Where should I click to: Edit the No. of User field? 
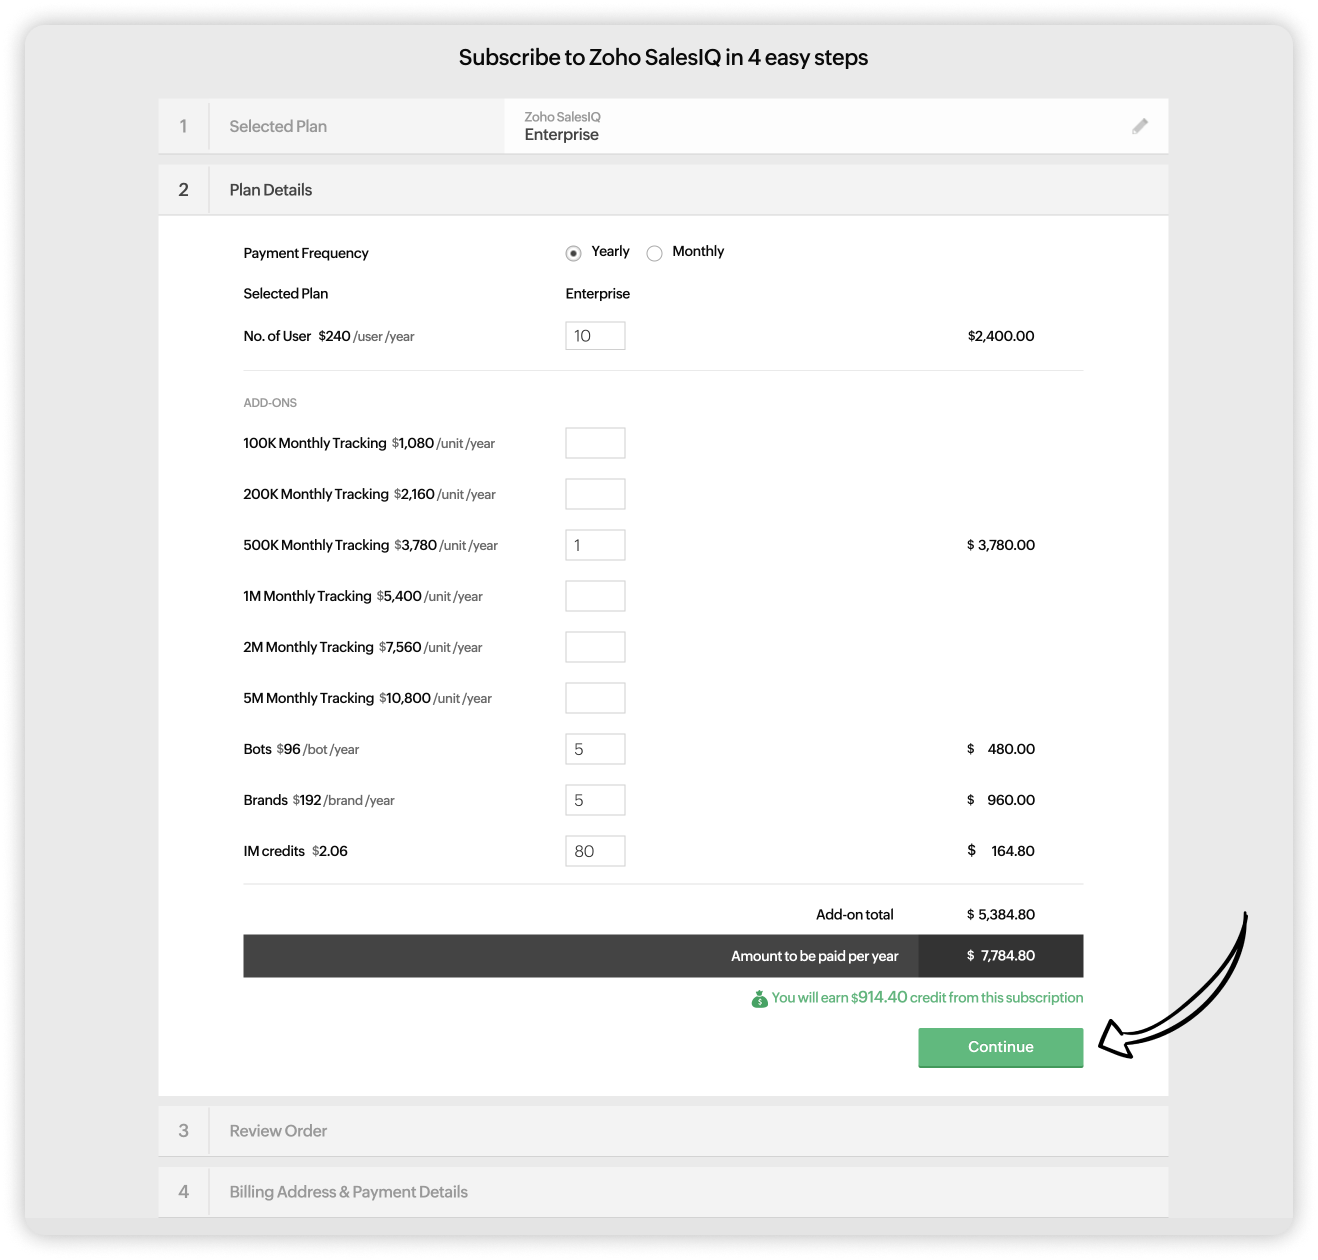[x=595, y=336]
